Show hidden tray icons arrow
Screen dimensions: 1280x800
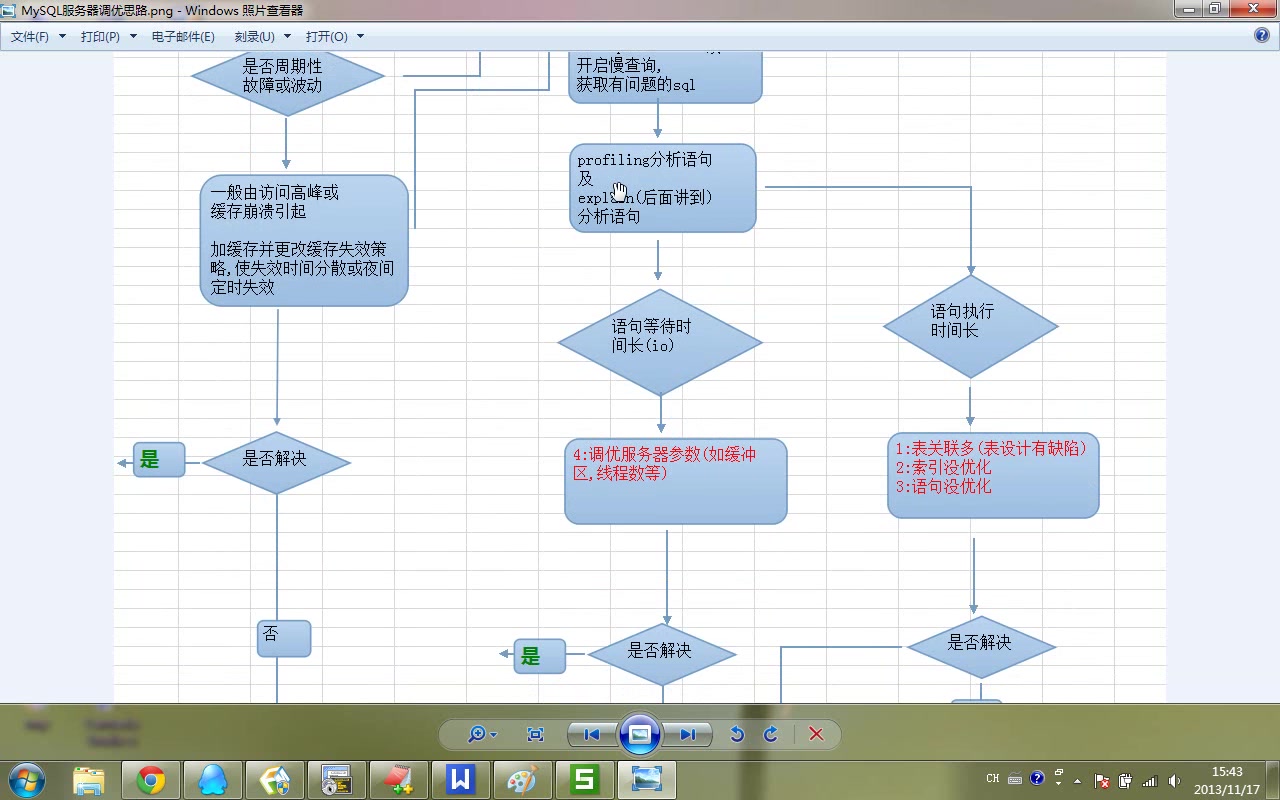pos(1077,781)
